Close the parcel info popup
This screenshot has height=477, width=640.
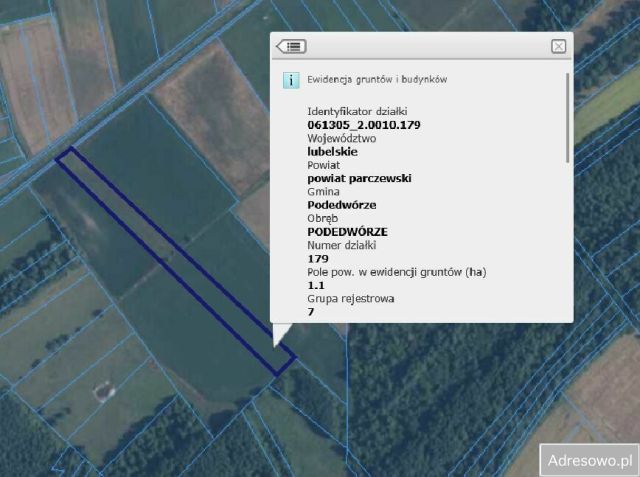[558, 47]
